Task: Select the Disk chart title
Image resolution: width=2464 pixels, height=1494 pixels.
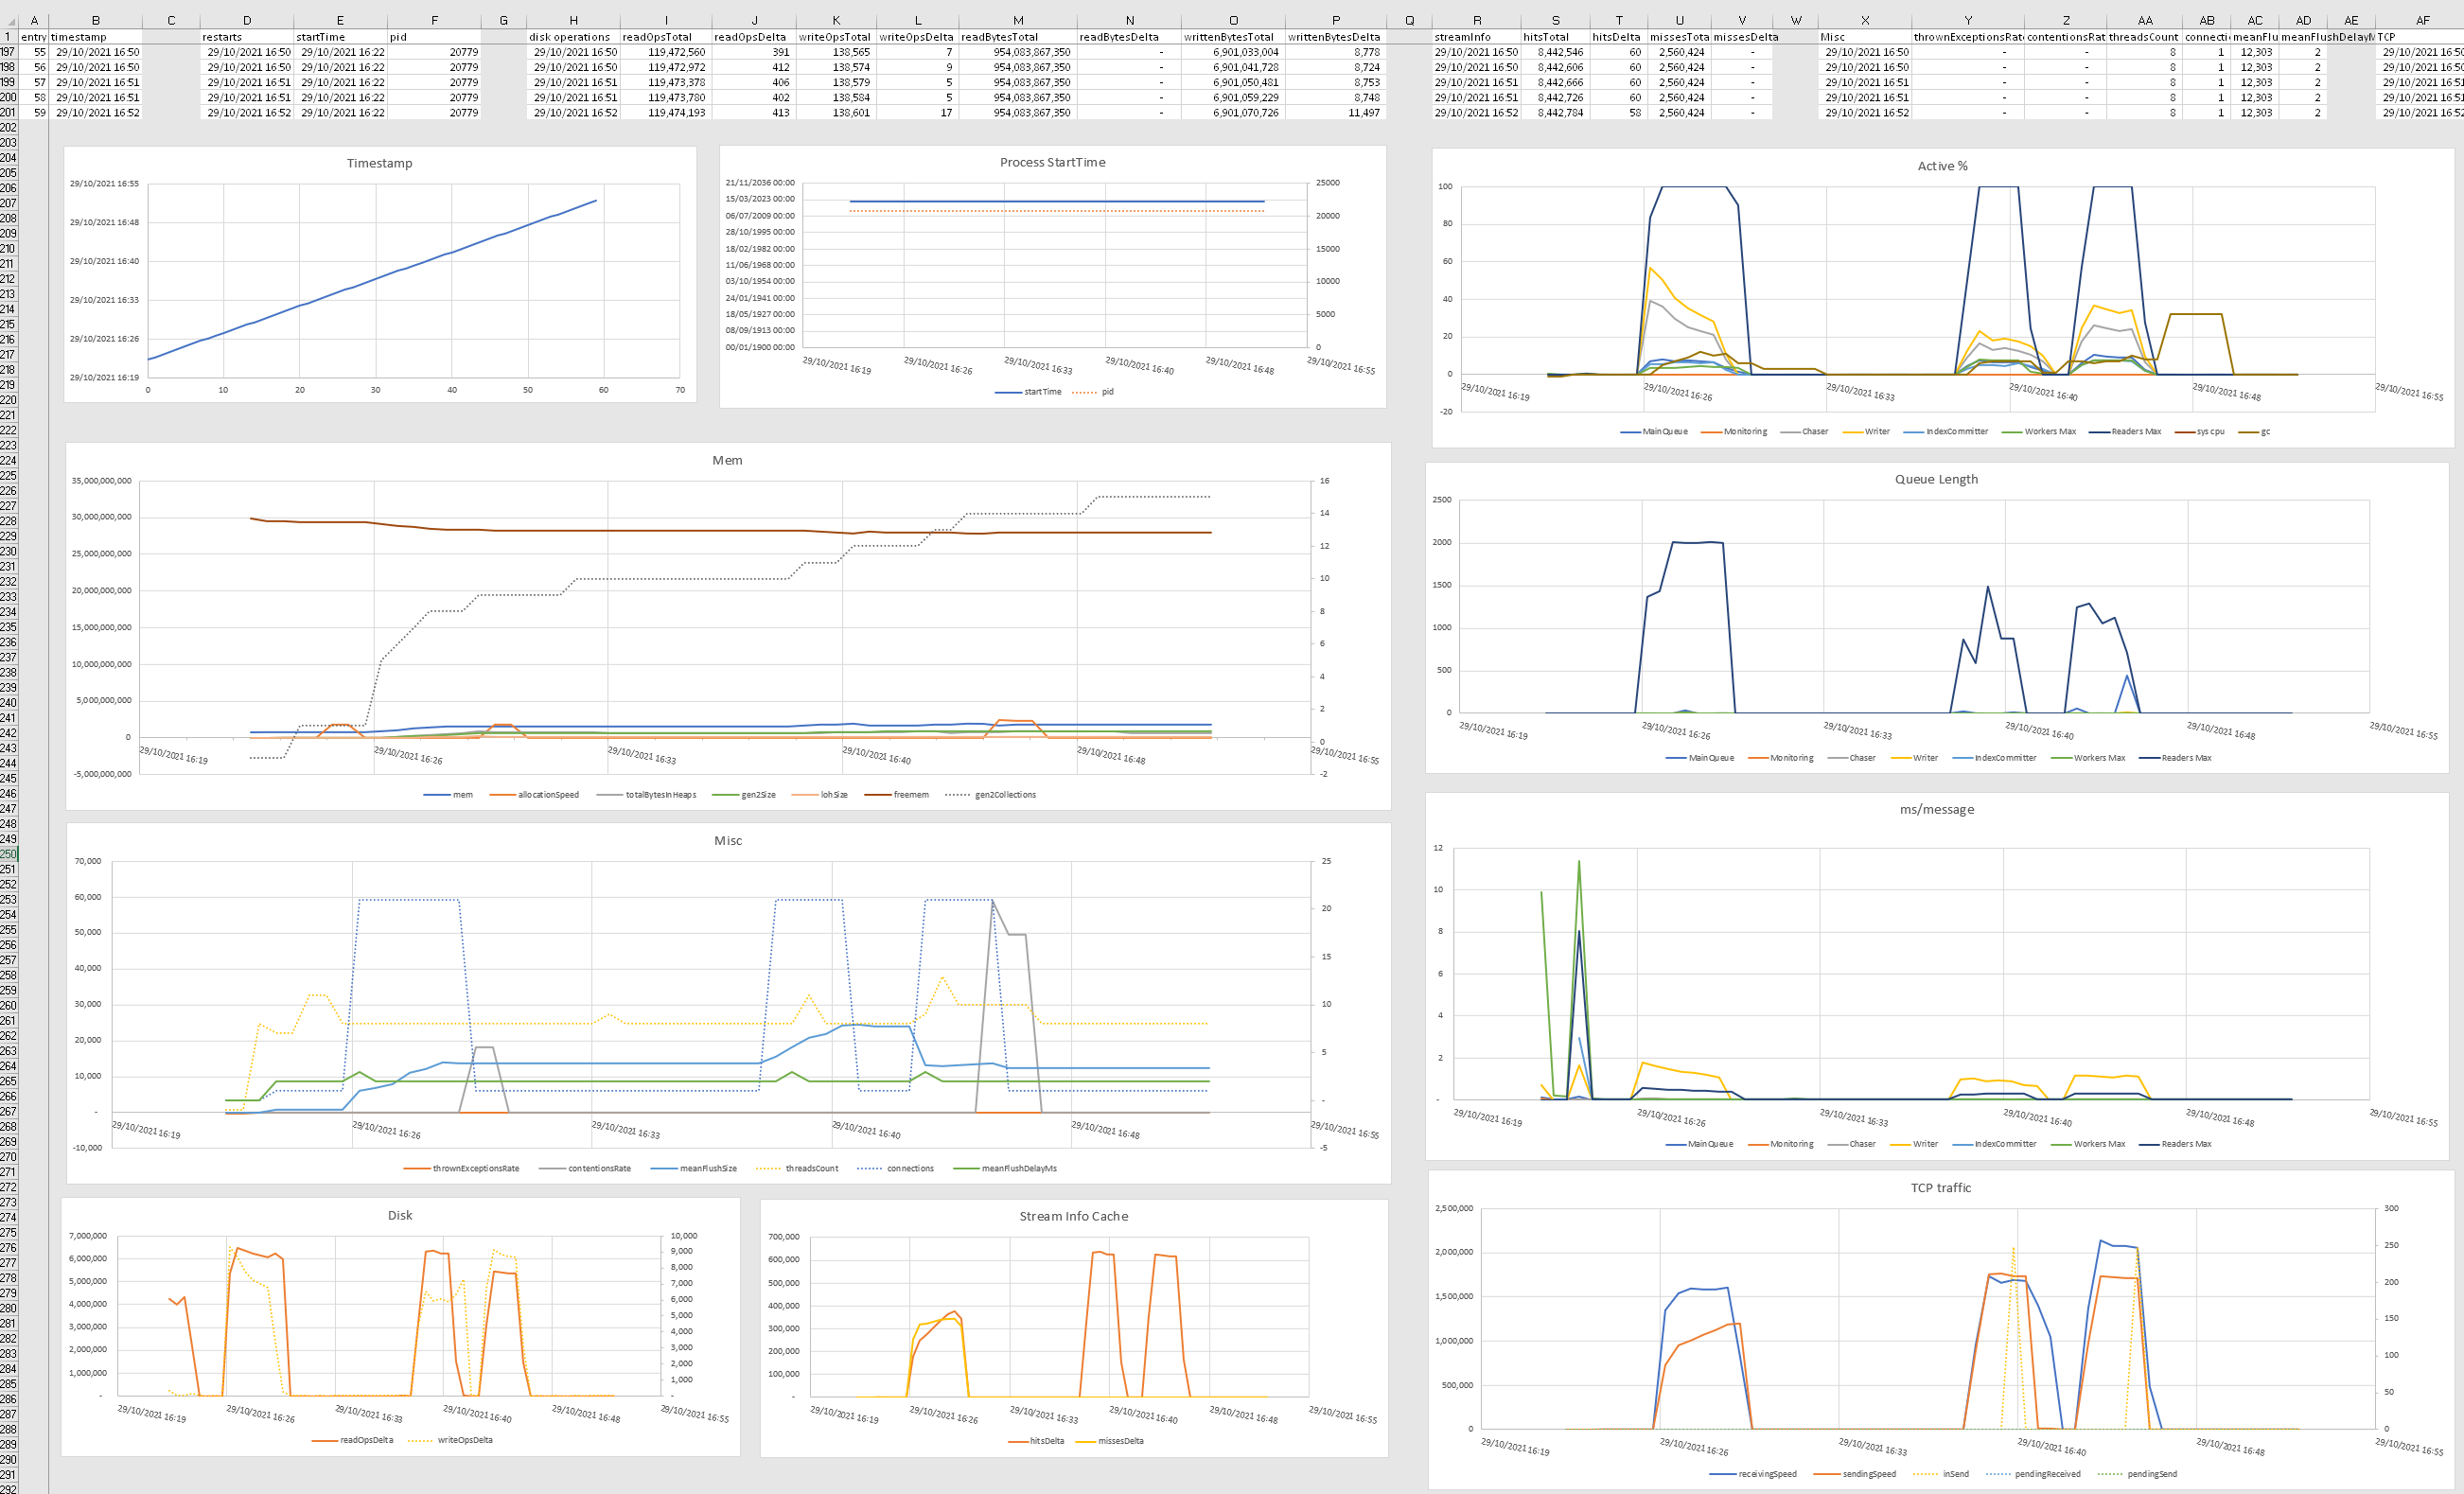Action: coord(400,1215)
